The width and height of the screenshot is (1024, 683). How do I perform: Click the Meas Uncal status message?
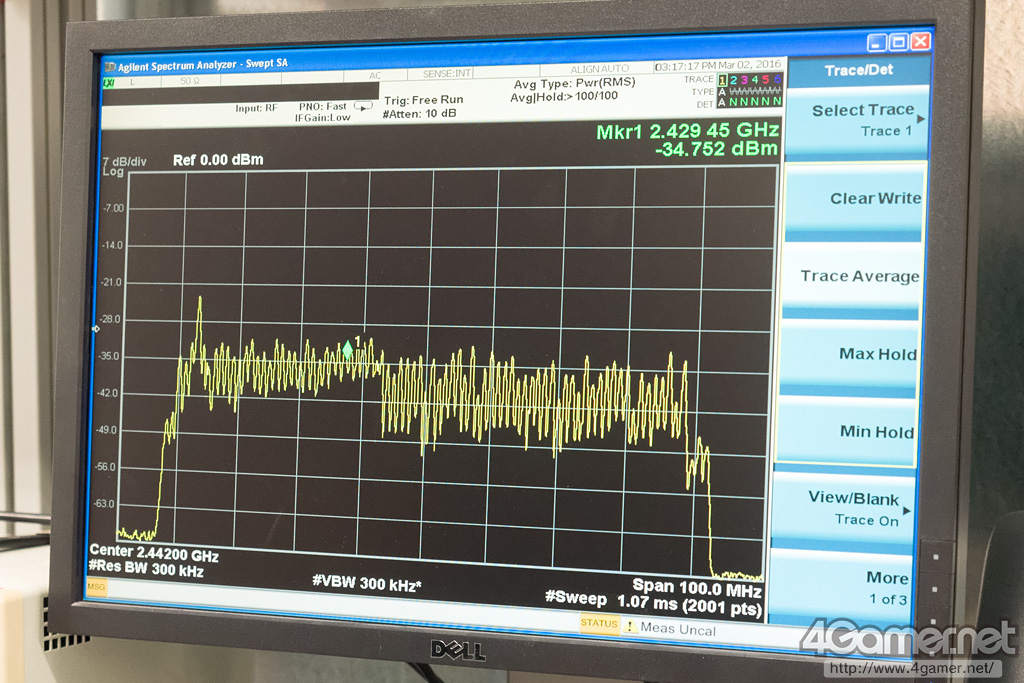point(678,629)
